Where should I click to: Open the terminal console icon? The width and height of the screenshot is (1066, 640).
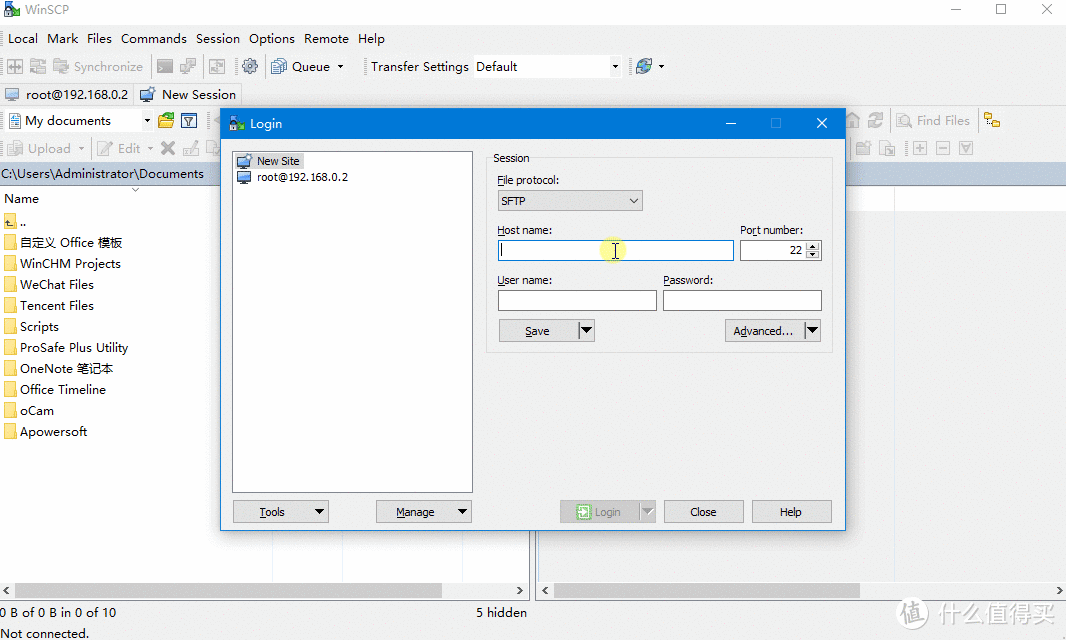[x=165, y=66]
